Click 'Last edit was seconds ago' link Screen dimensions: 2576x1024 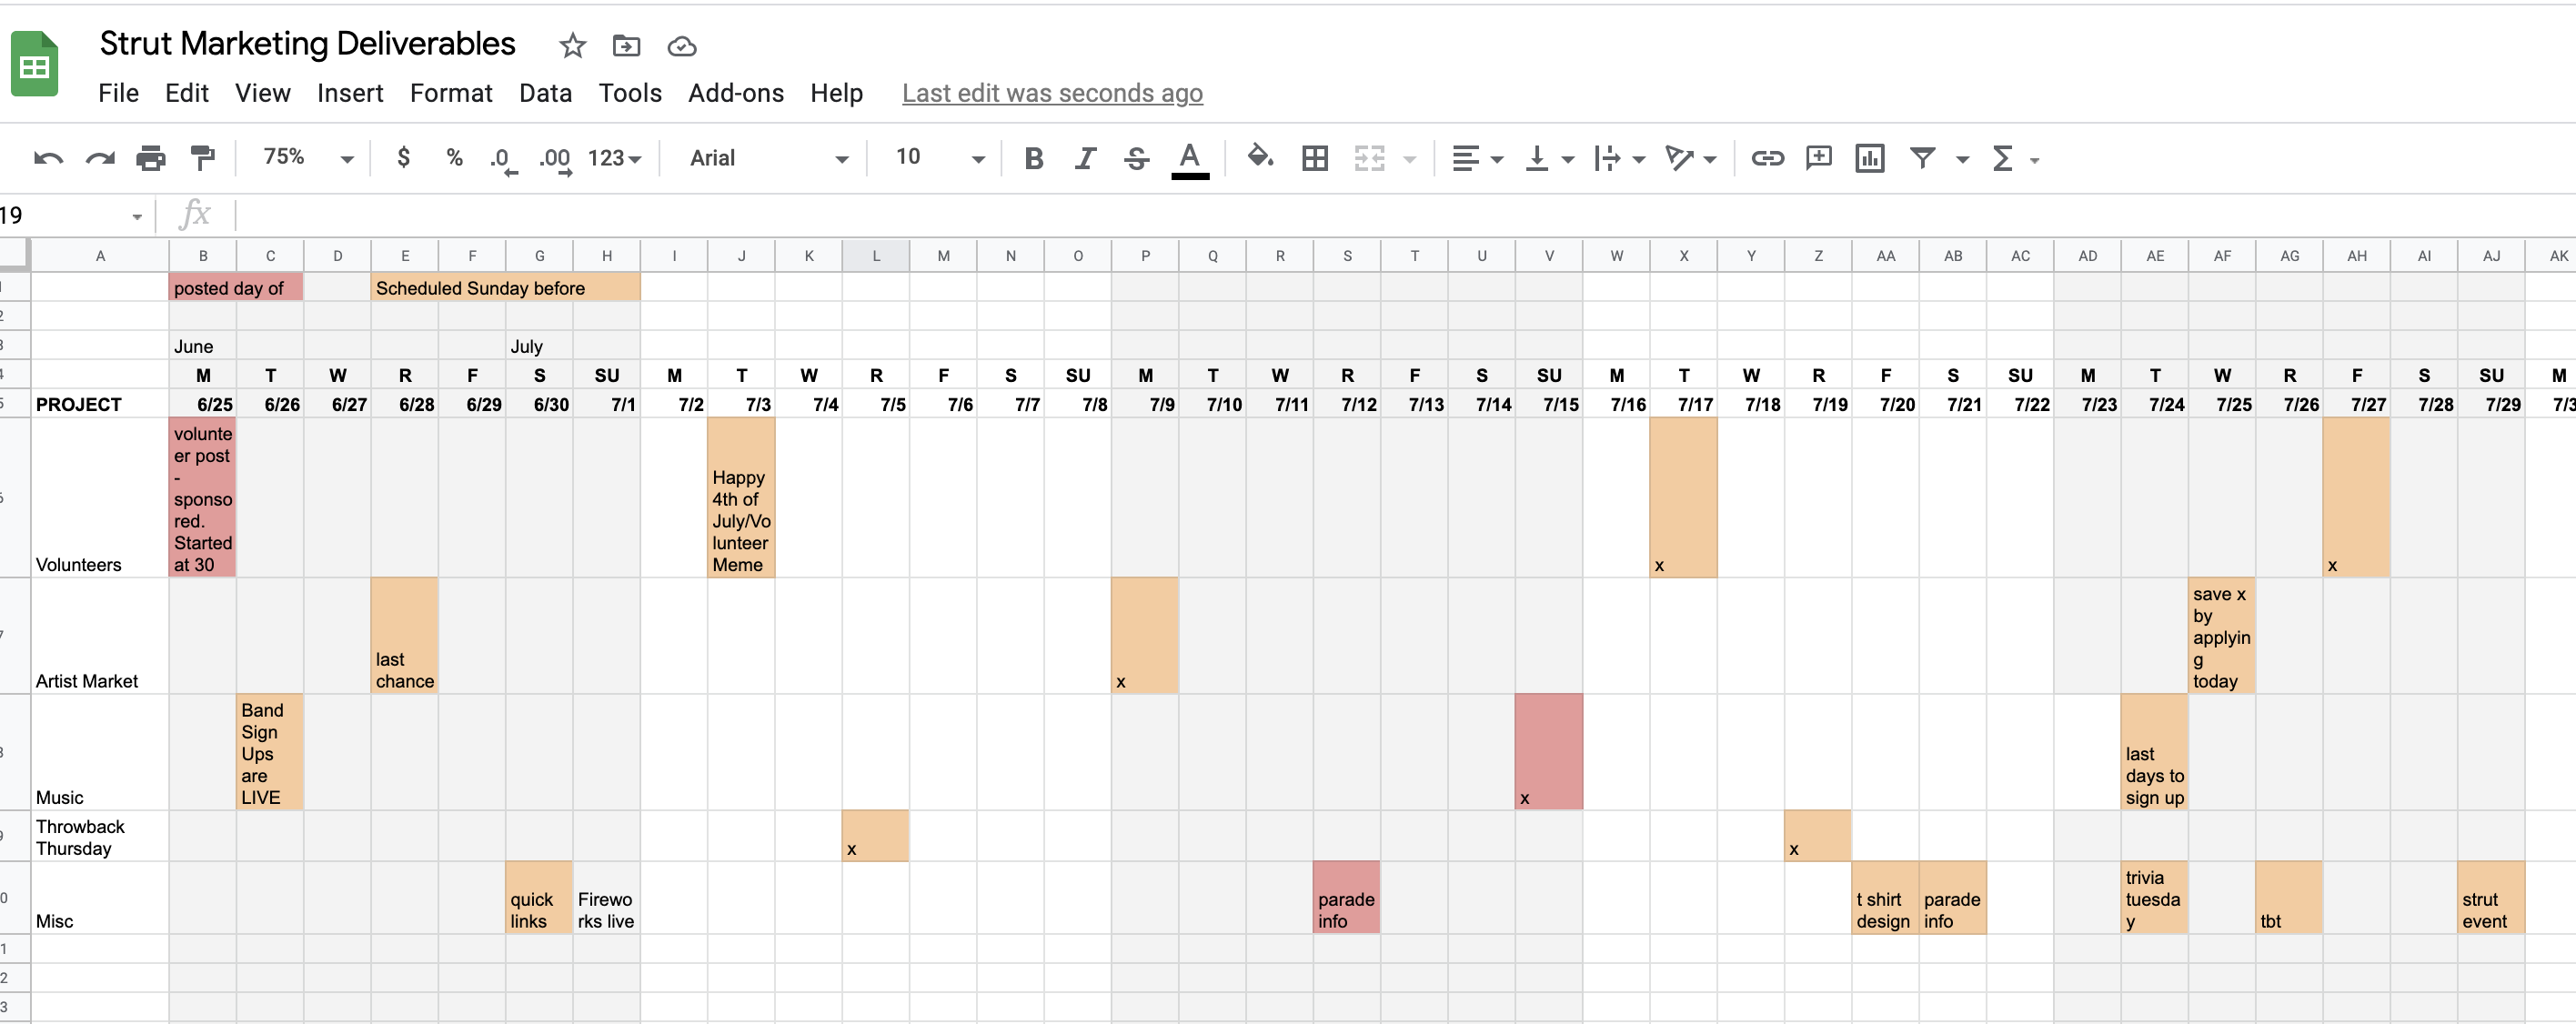1052,93
